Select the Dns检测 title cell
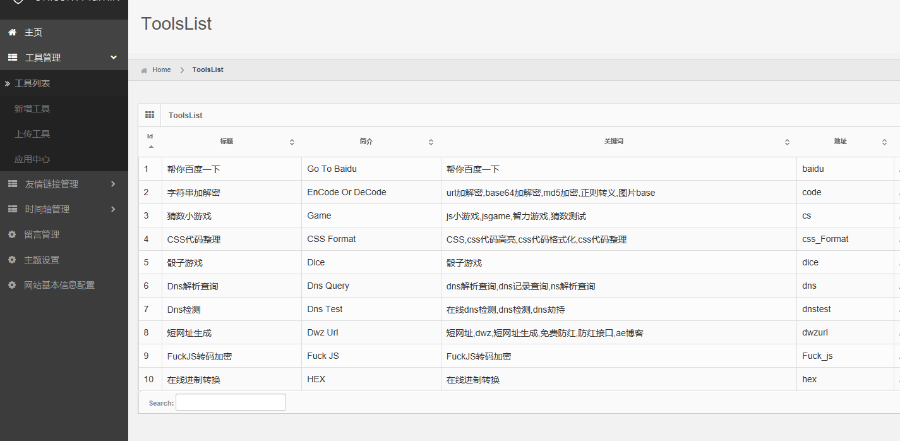 [x=232, y=310]
